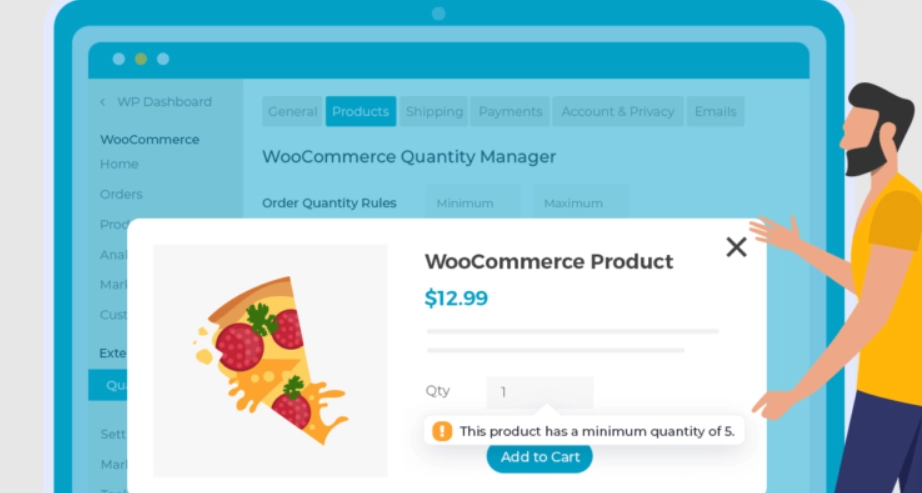Click the Minimum quantity field
Screen dimensions: 922x493
473,203
